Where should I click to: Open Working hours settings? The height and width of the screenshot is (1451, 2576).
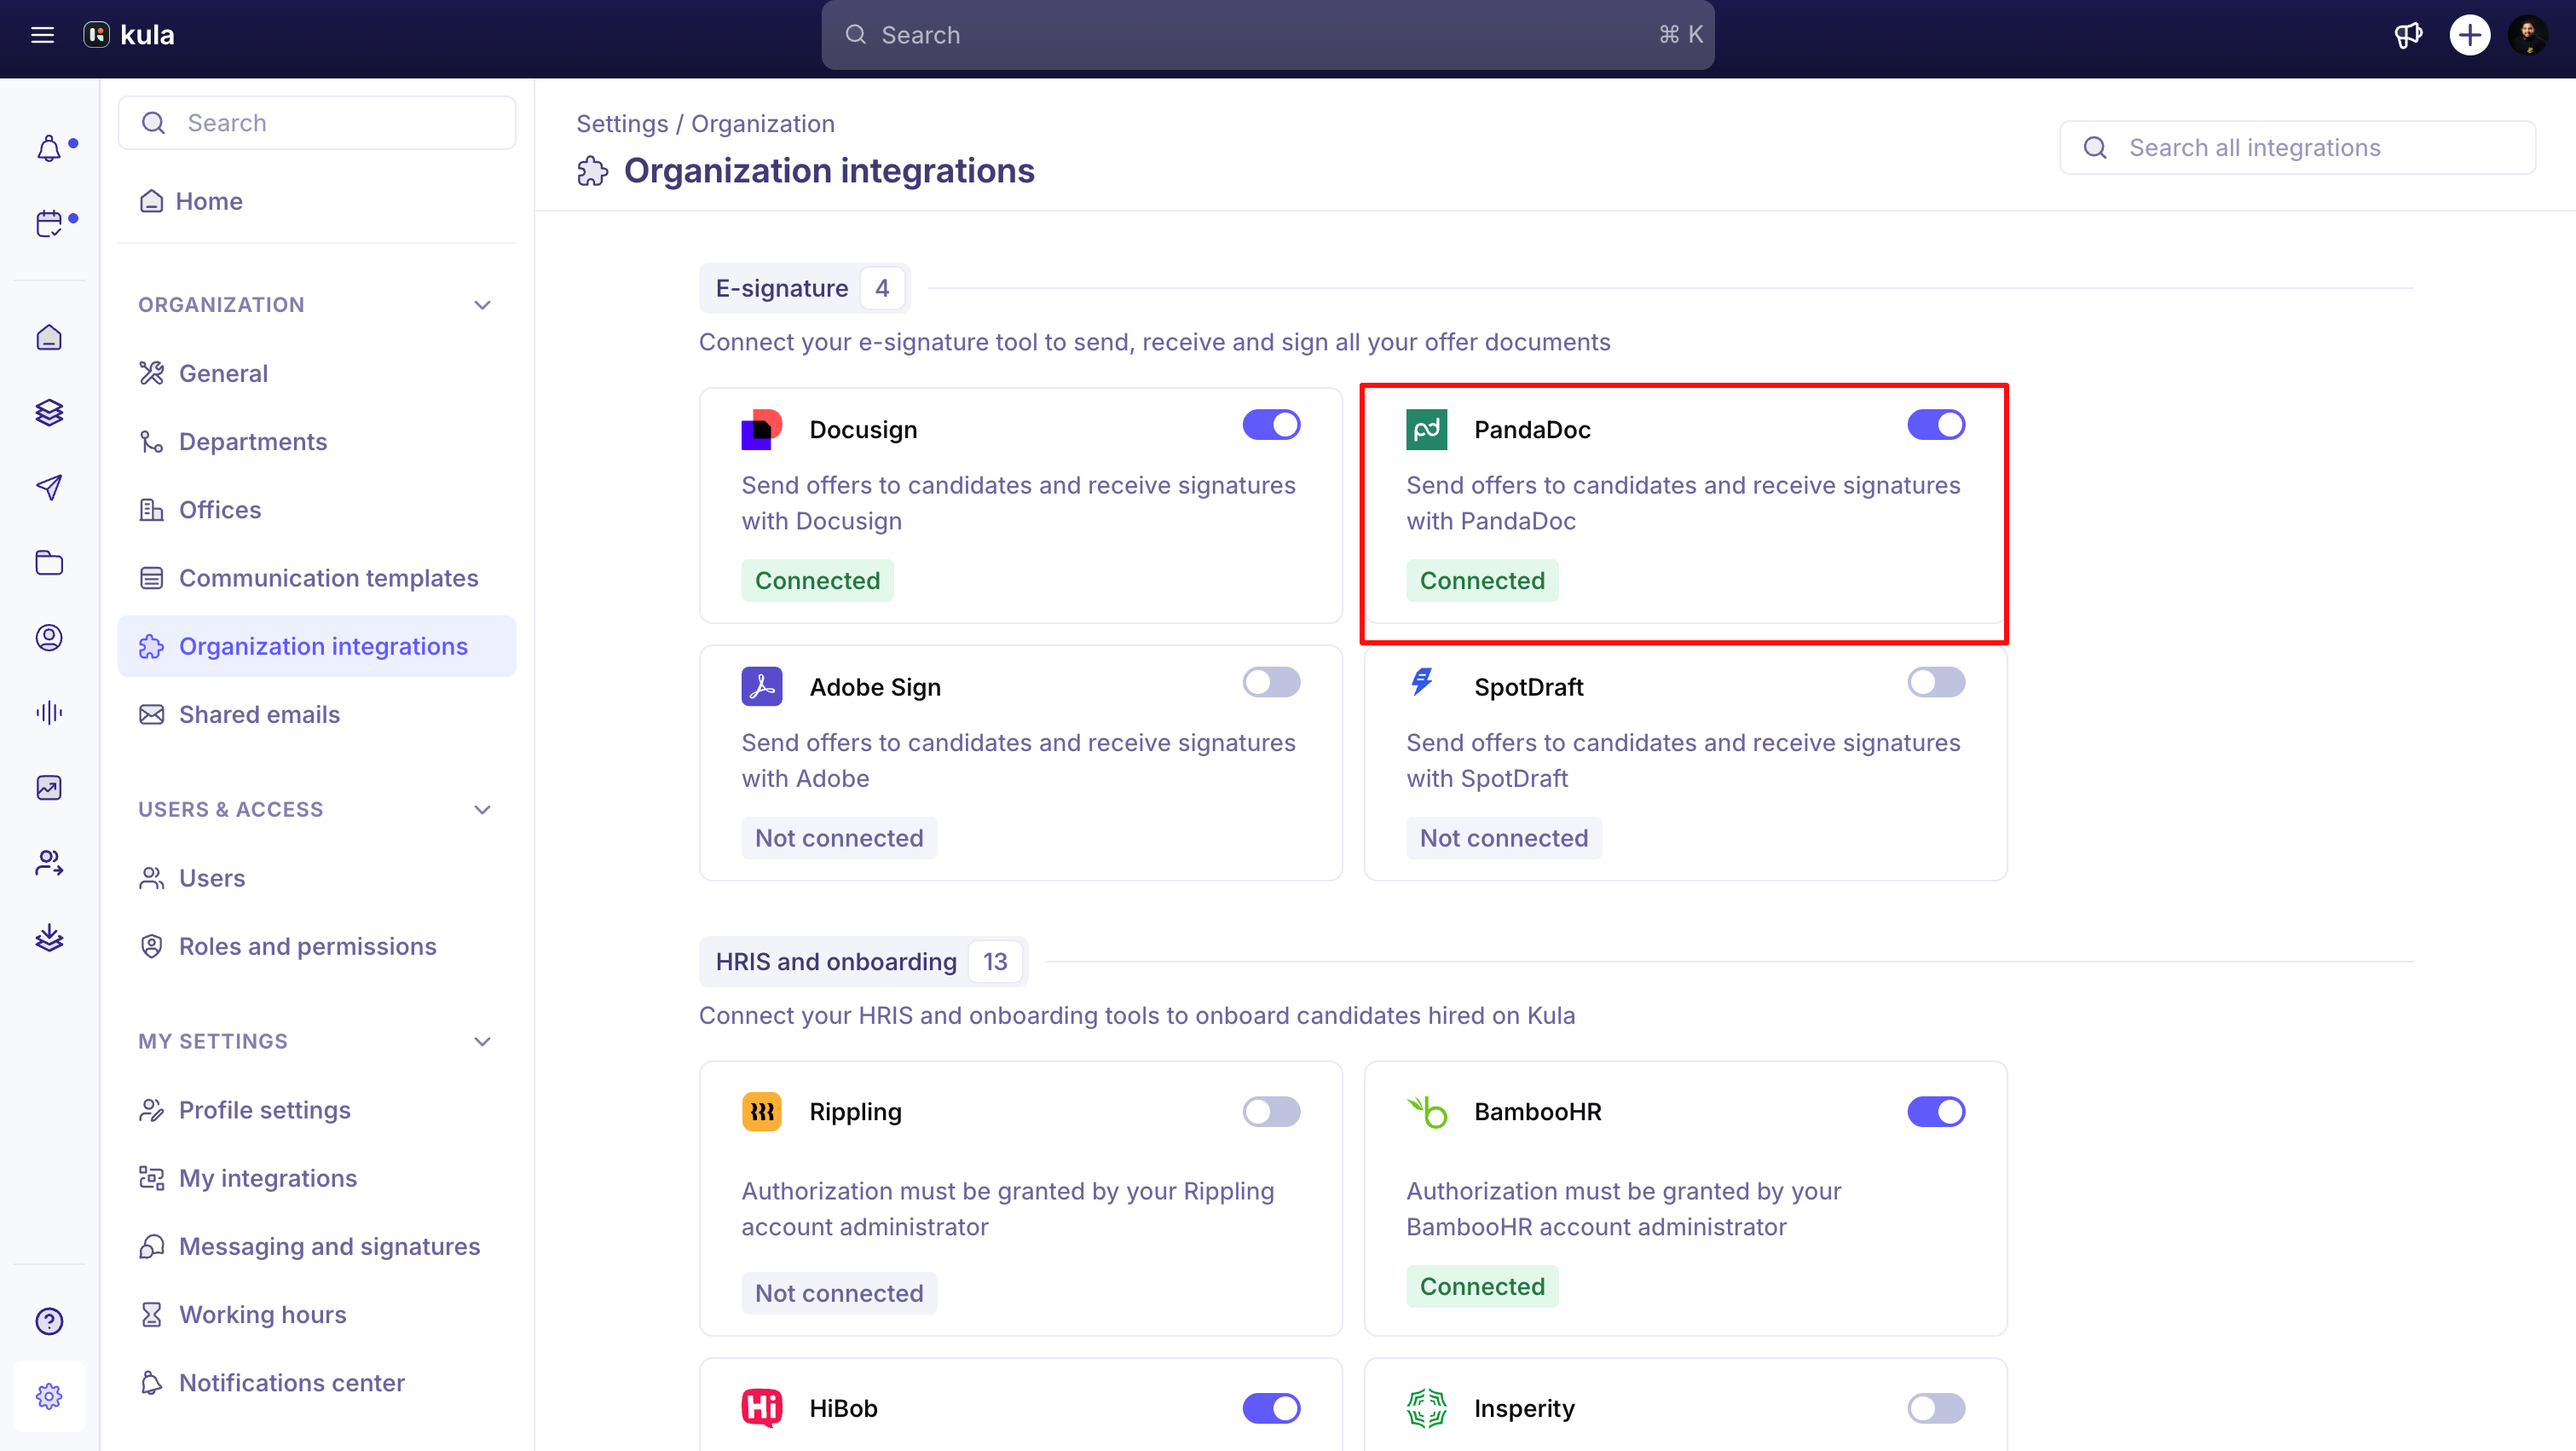tap(316, 1314)
